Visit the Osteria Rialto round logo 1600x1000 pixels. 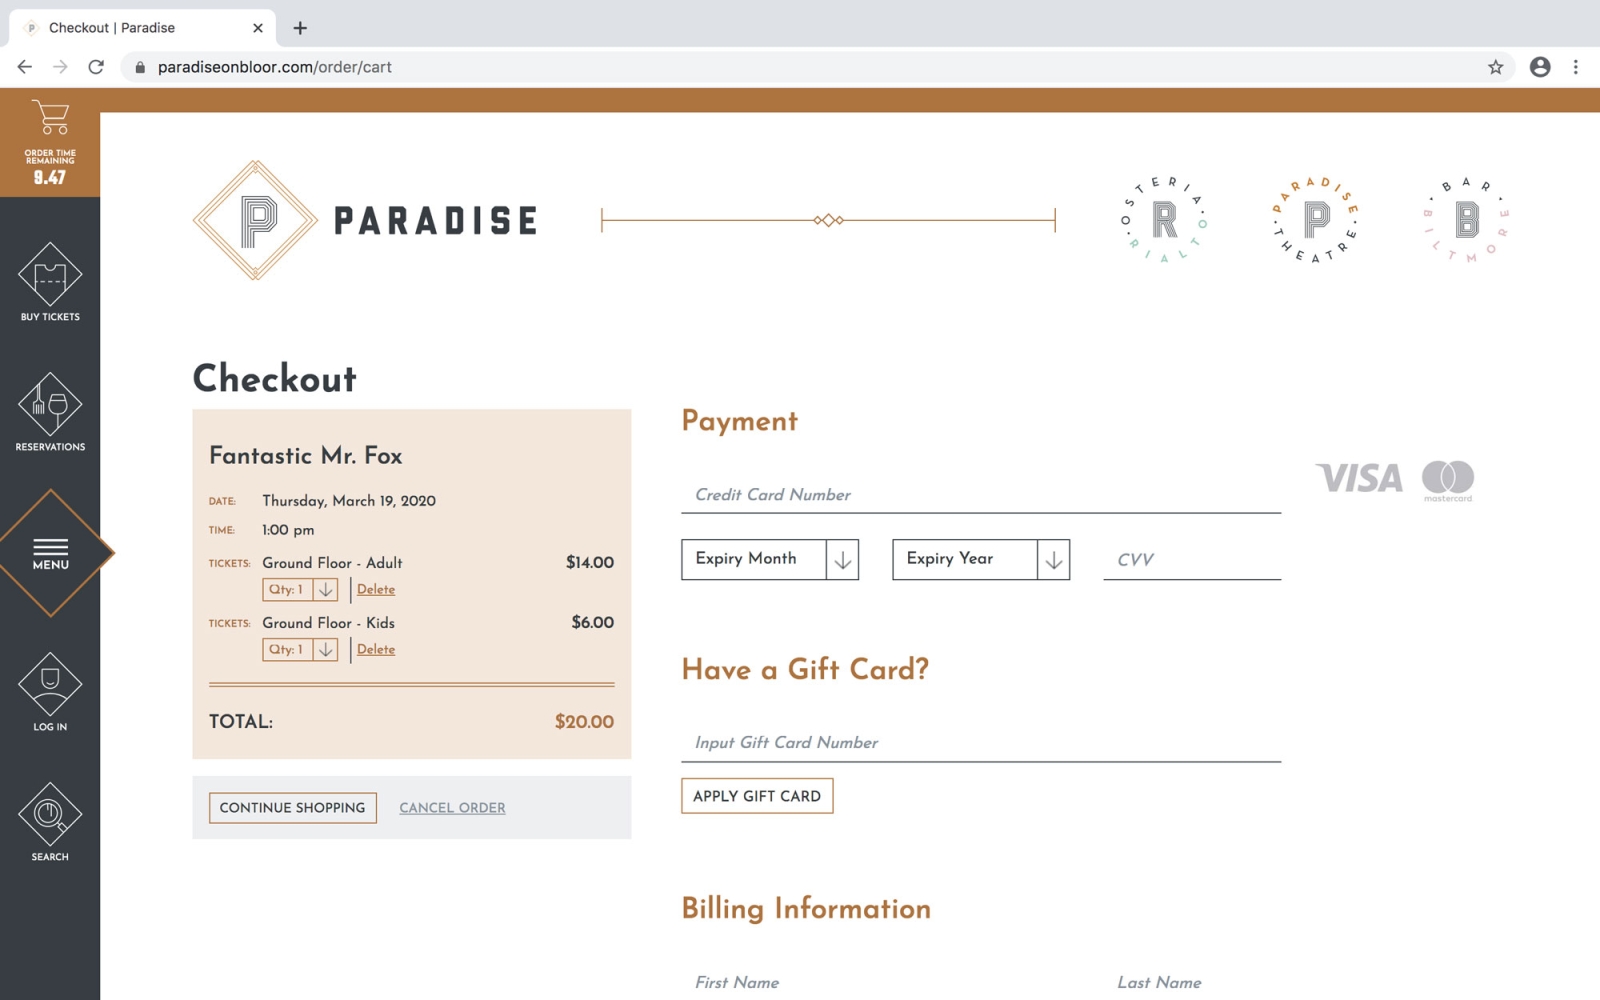point(1164,220)
